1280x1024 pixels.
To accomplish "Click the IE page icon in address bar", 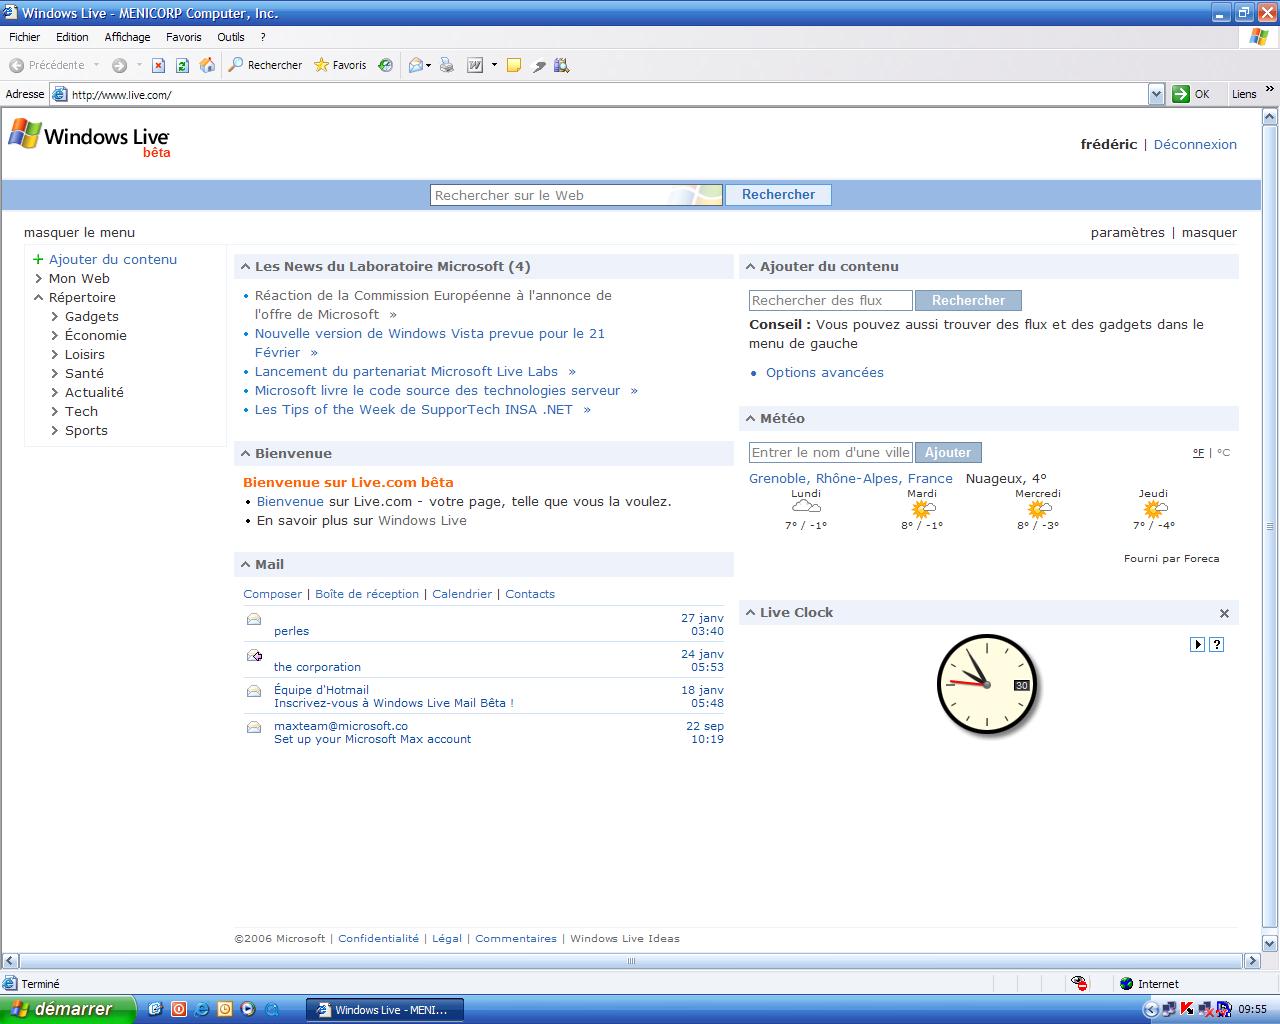I will point(60,94).
